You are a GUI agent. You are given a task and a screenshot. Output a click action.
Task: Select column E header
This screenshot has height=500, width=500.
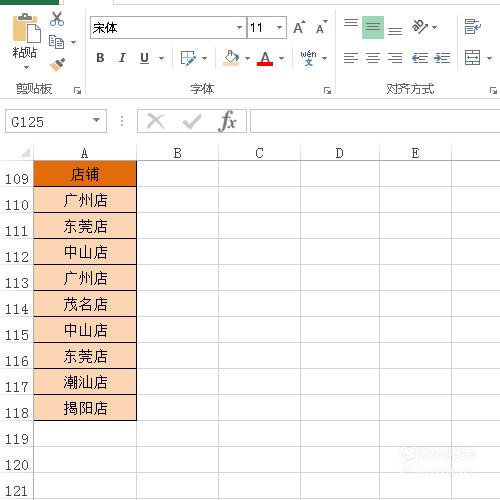[x=415, y=153]
